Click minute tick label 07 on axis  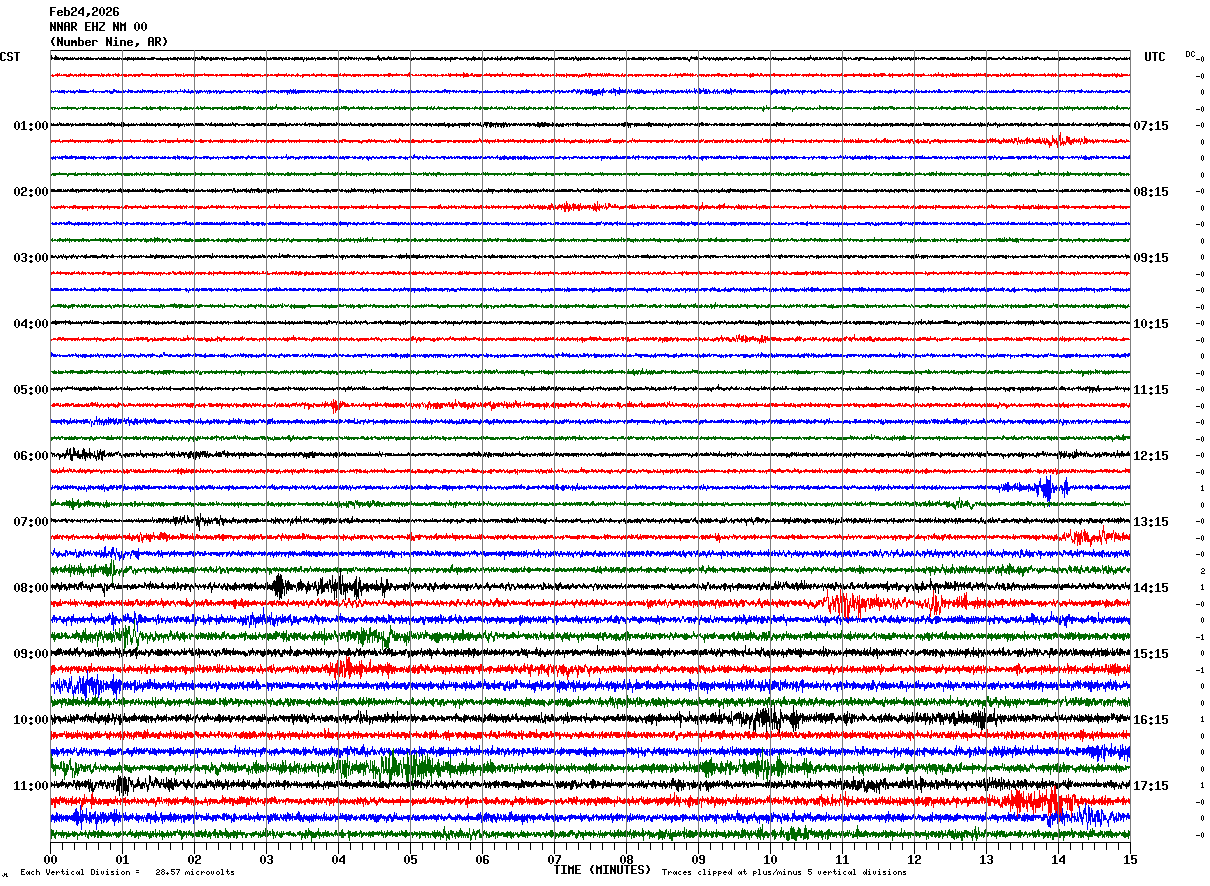click(554, 859)
